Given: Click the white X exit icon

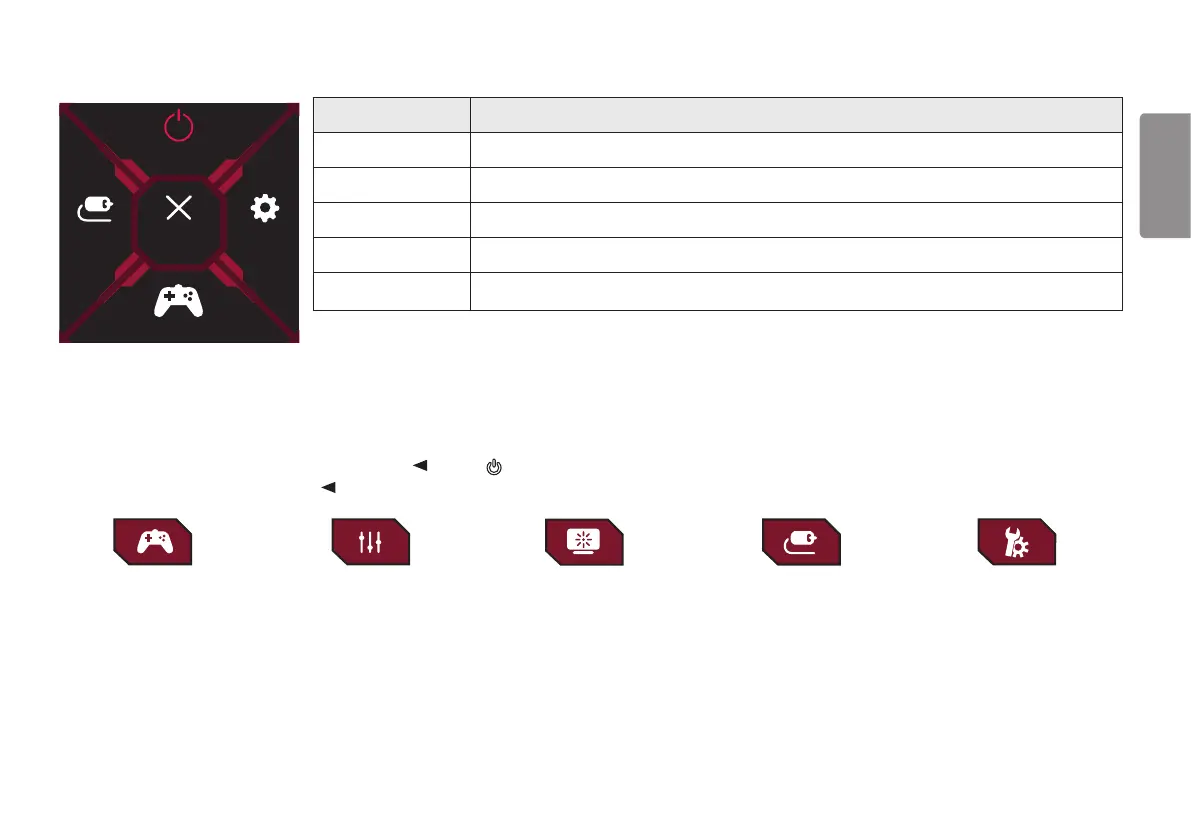Looking at the screenshot, I should coord(178,207).
